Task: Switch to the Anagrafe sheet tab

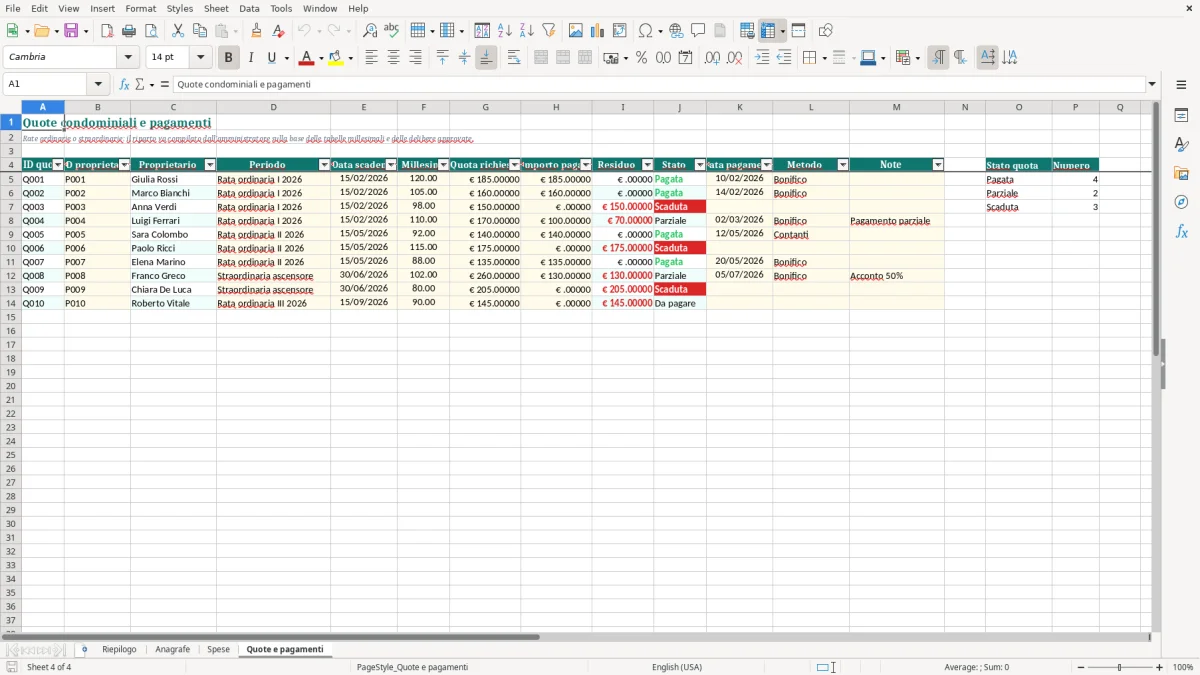Action: pyautogui.click(x=172, y=650)
